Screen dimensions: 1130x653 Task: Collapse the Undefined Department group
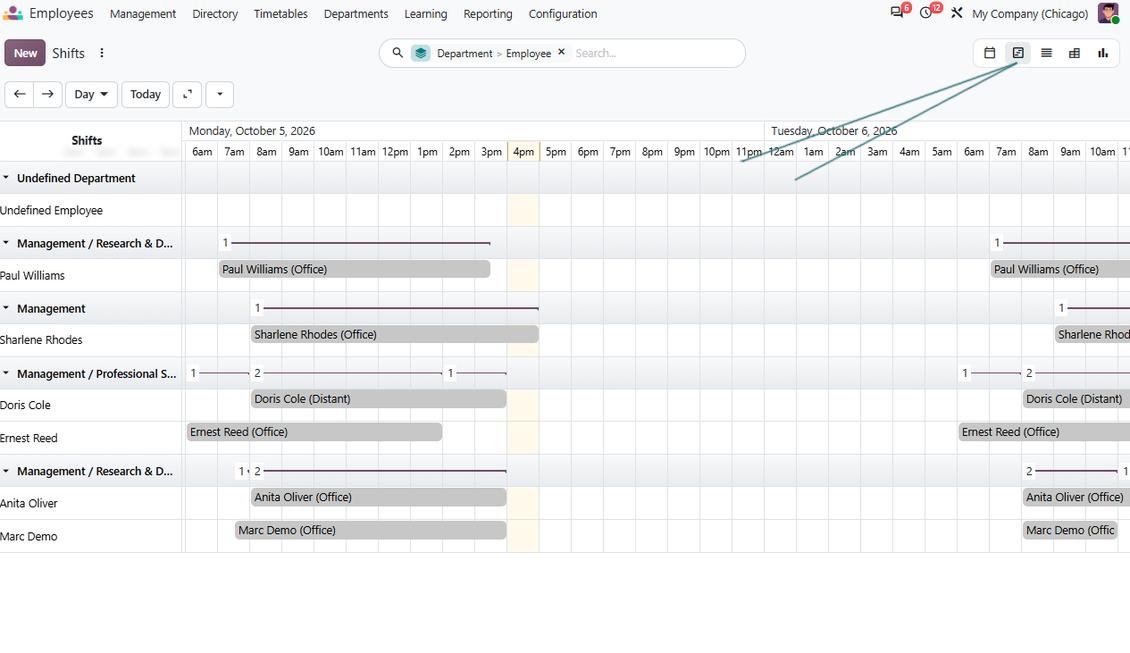pos(6,177)
